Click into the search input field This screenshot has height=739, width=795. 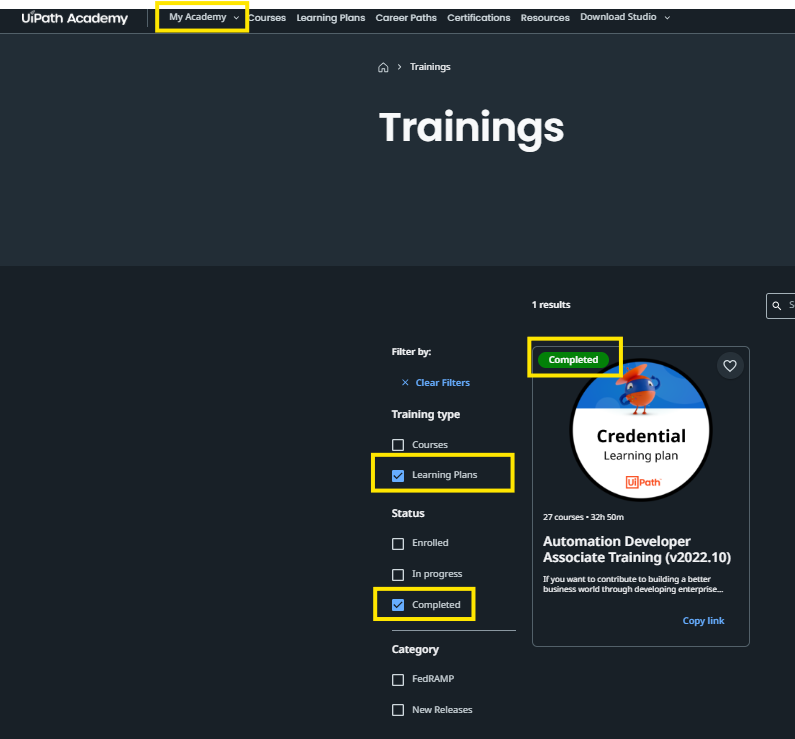(x=780, y=306)
